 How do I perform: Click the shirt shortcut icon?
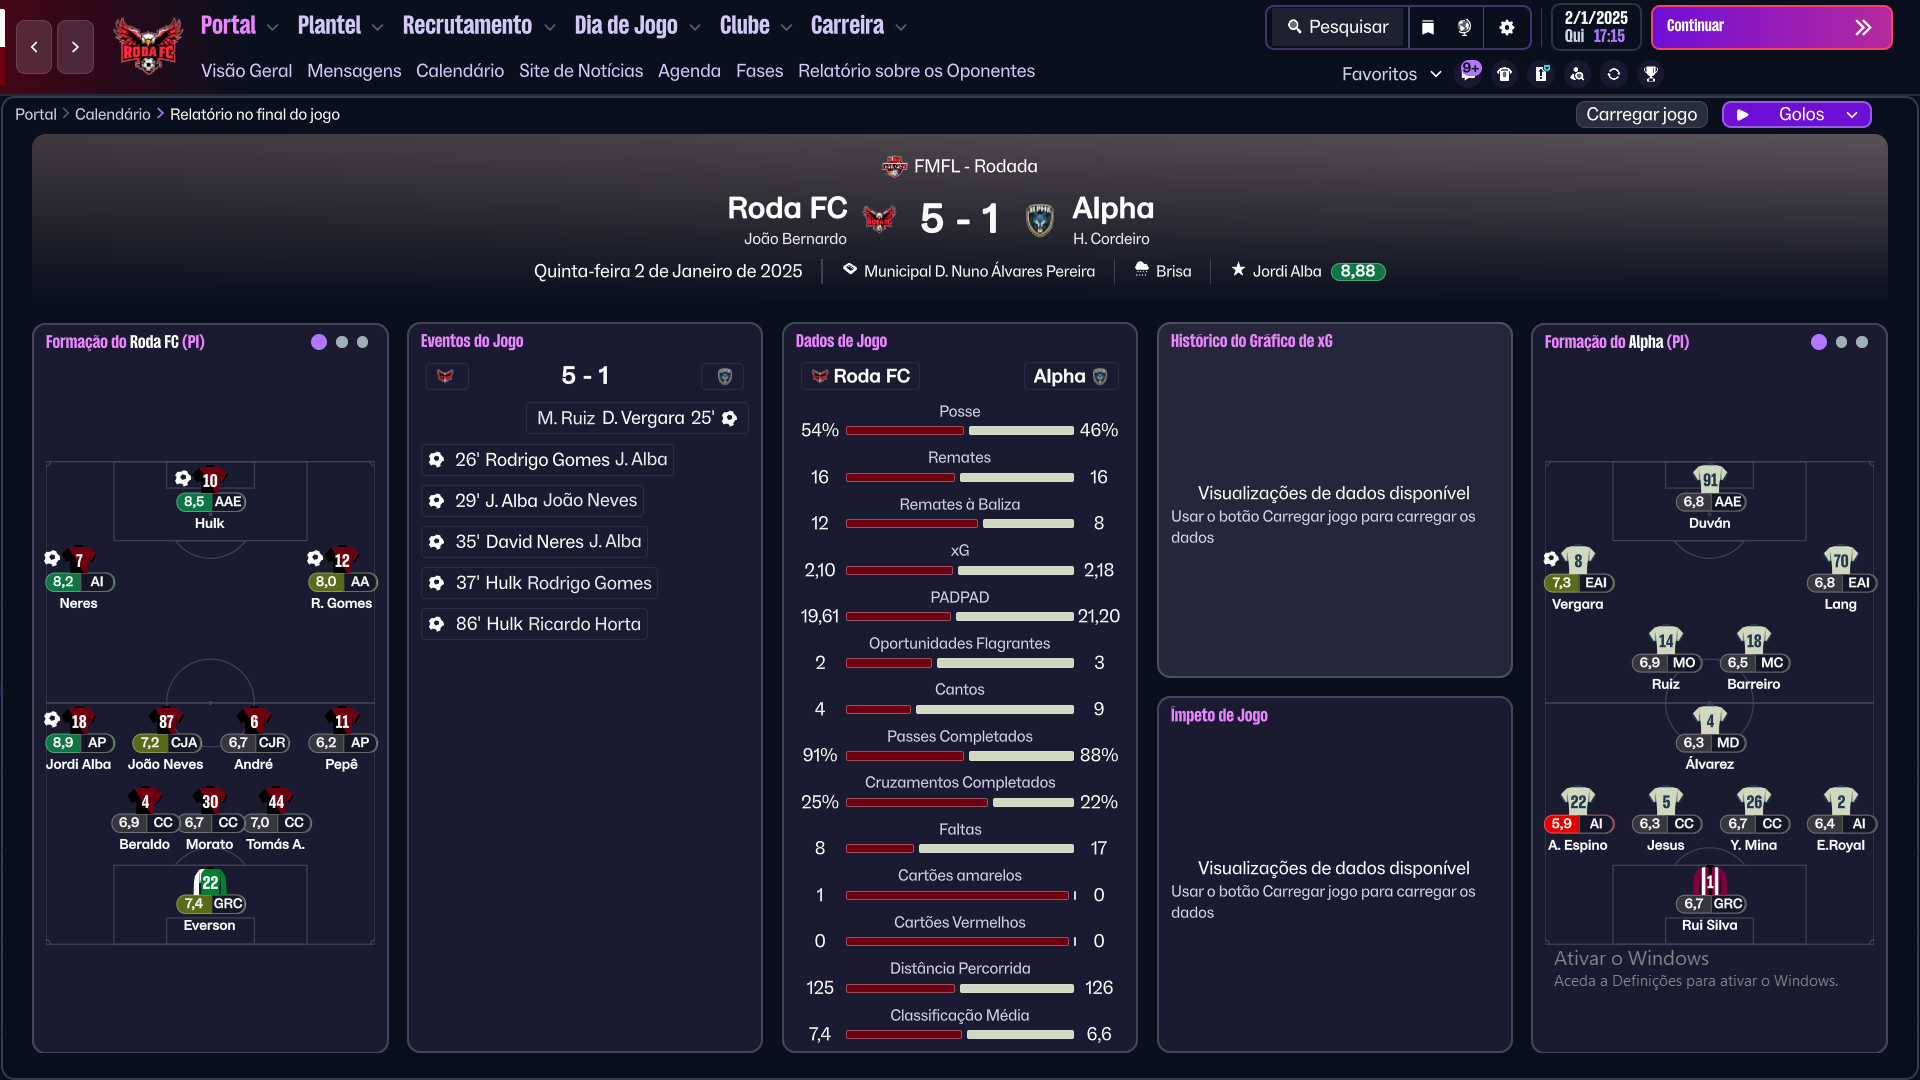tap(1505, 74)
